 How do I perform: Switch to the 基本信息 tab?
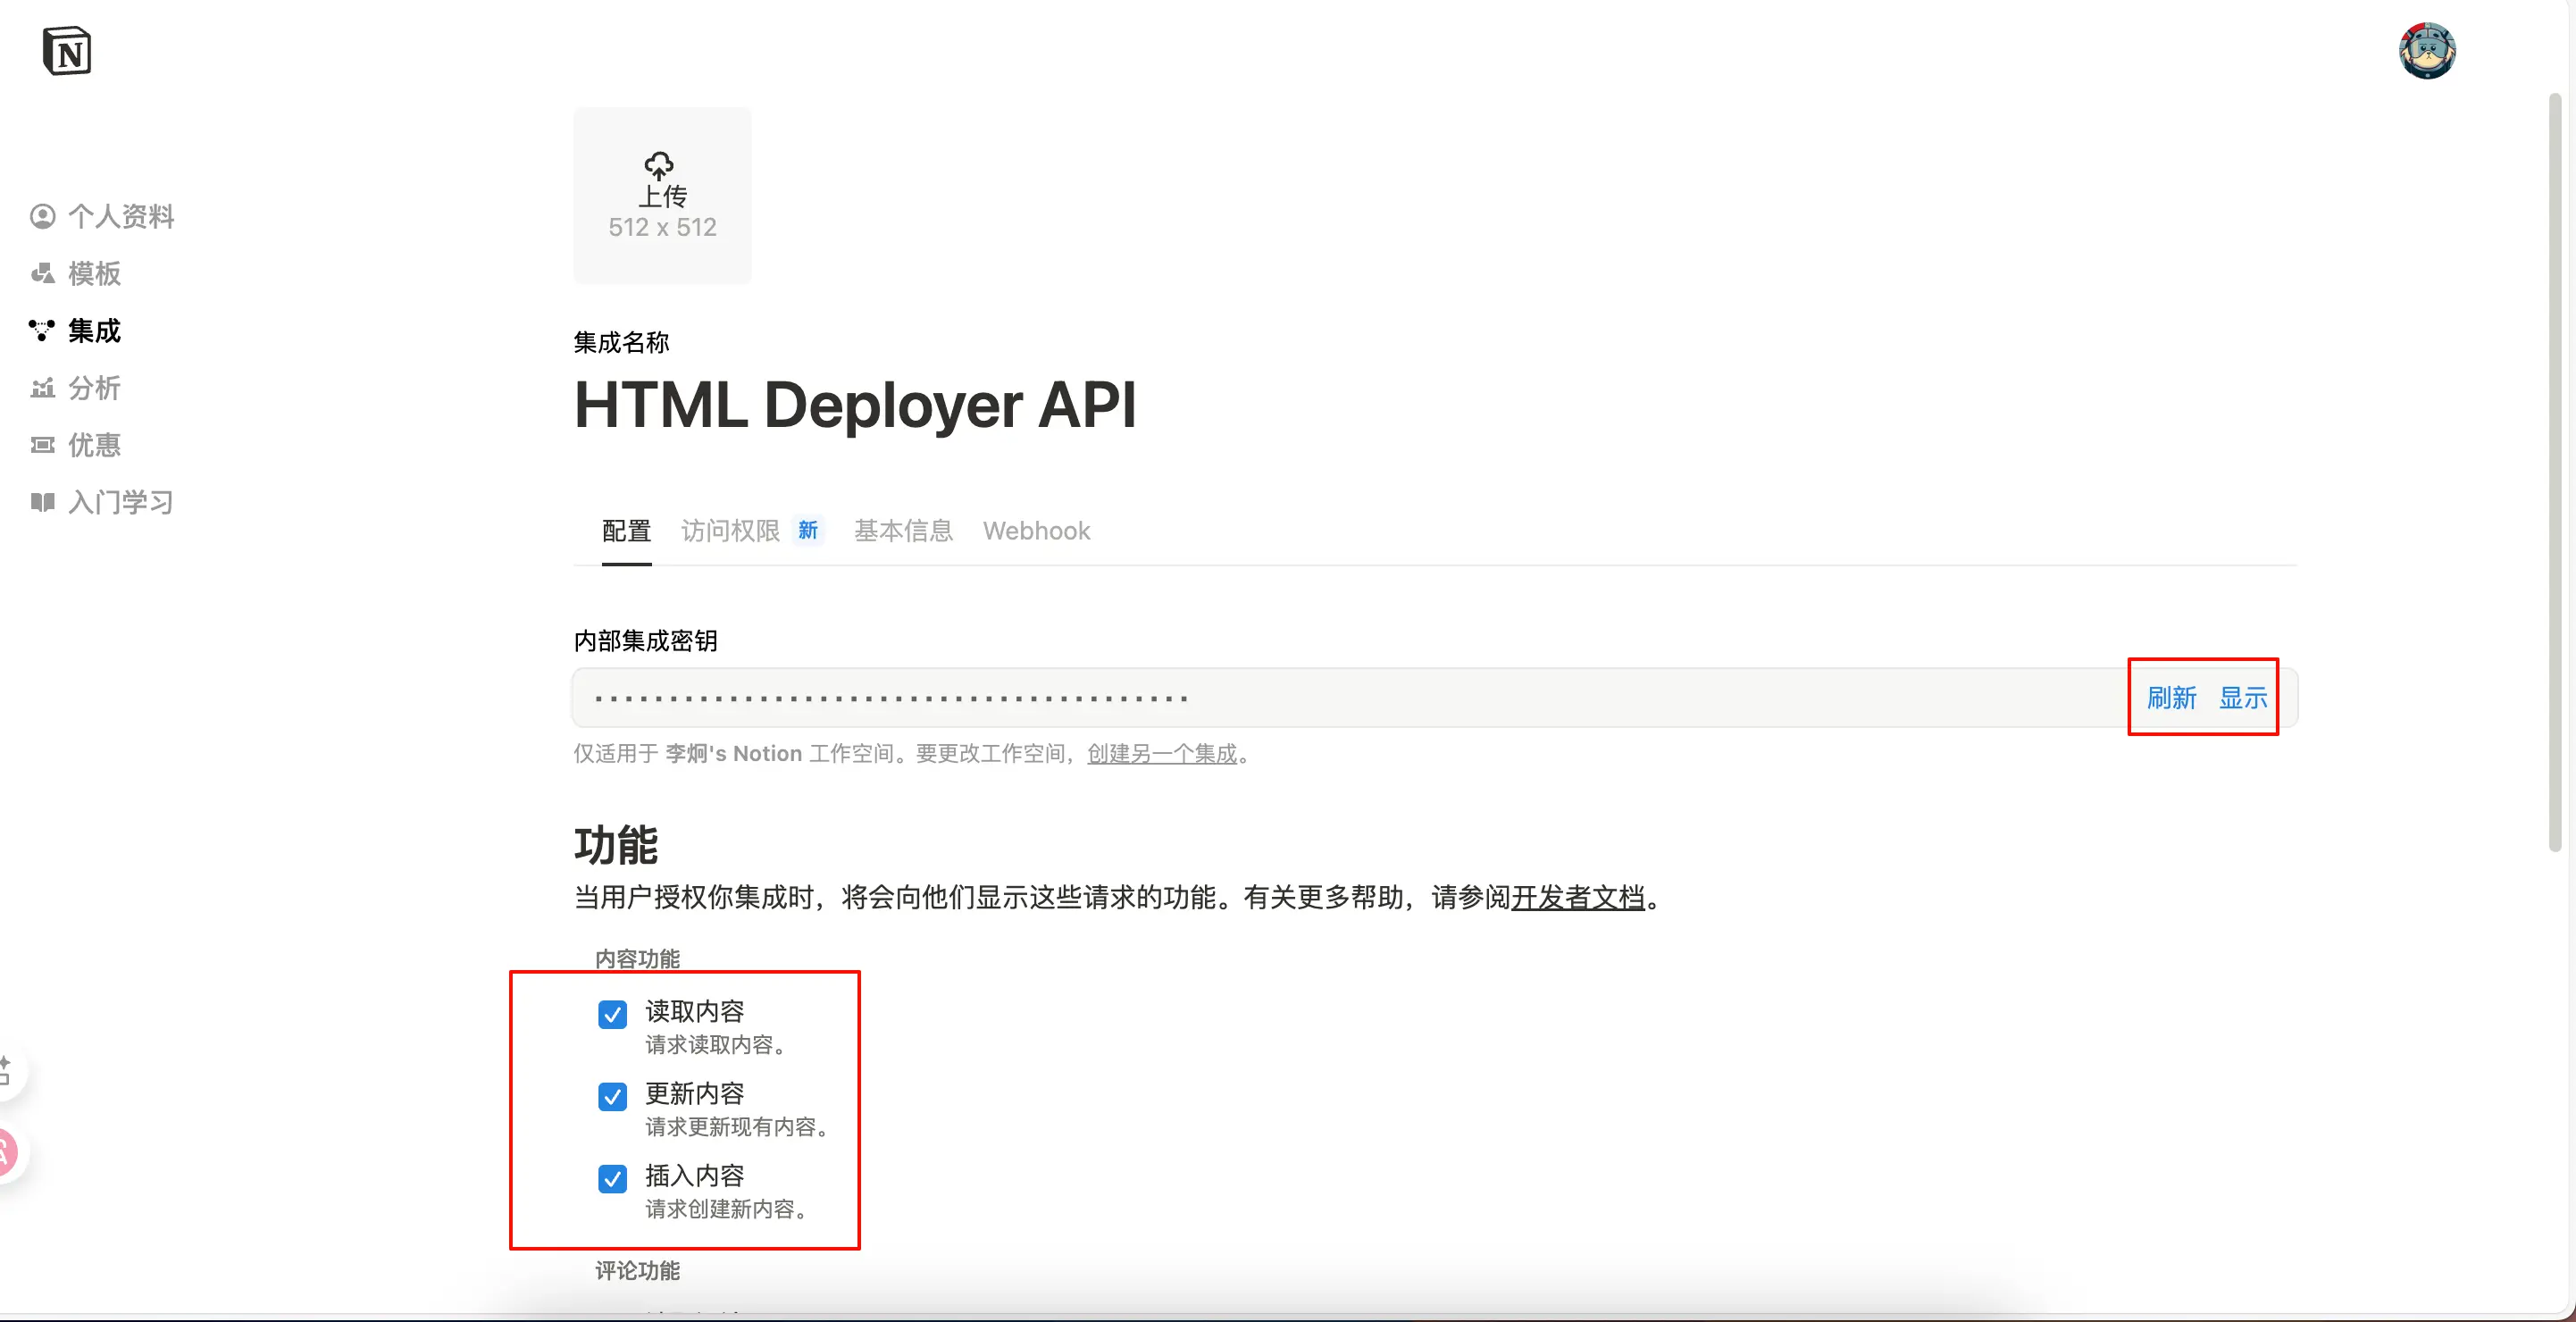click(x=903, y=530)
